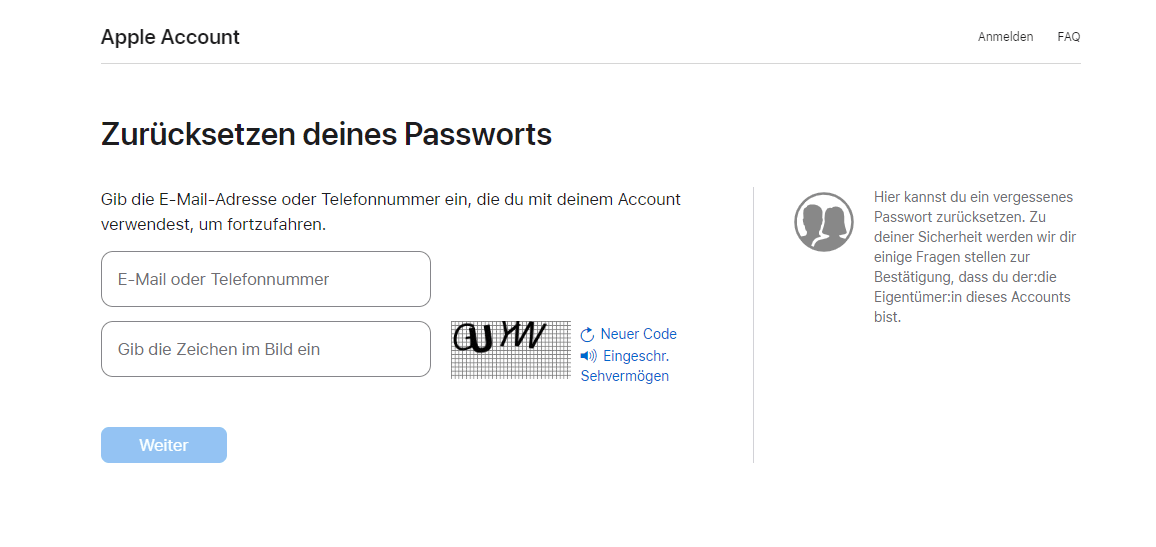Focus the captcha characters input field
The image size is (1156, 547).
coord(266,349)
